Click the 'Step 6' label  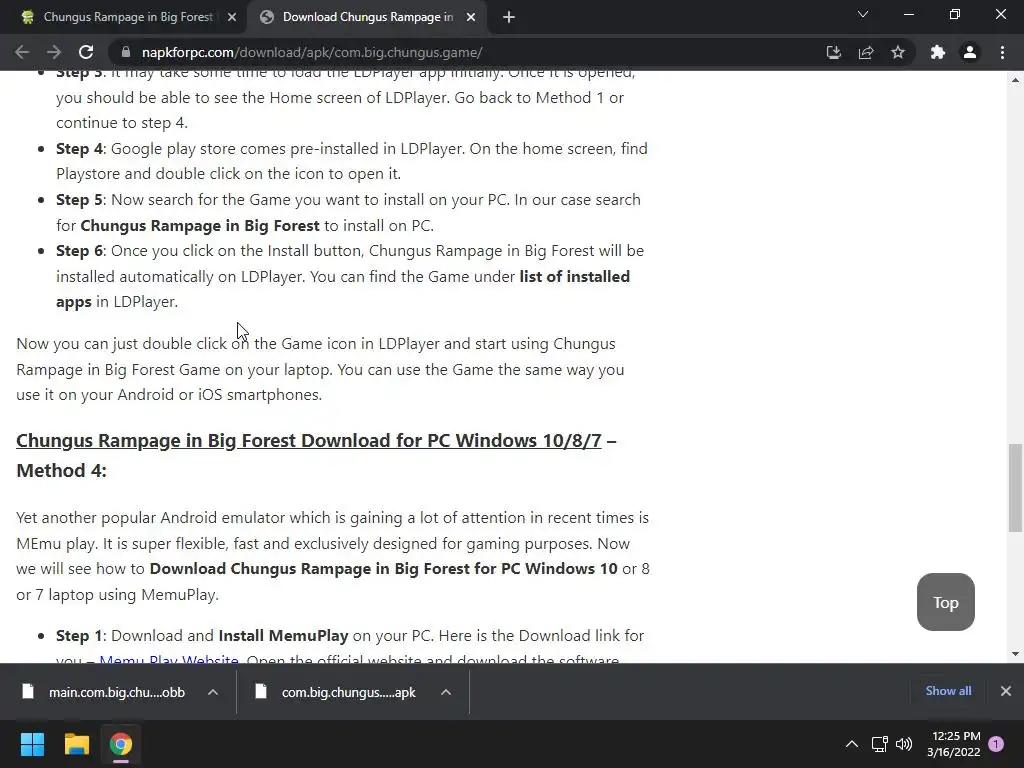pyautogui.click(x=79, y=251)
